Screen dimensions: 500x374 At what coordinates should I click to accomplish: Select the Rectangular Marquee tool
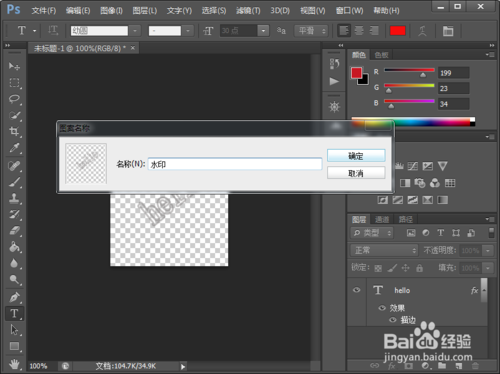tap(14, 83)
